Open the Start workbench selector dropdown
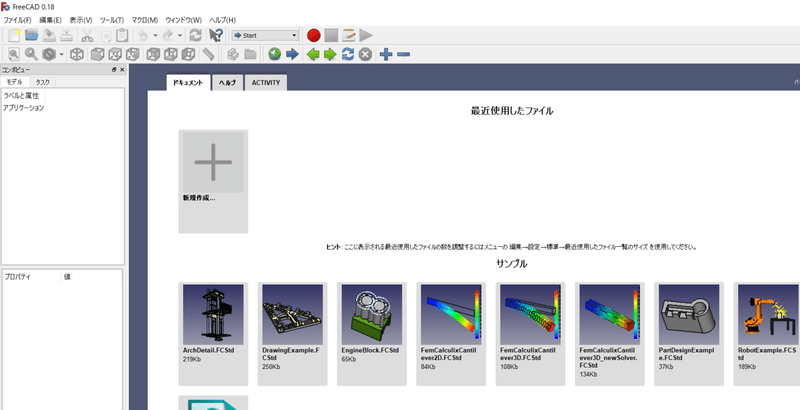800x410 pixels. [x=265, y=35]
